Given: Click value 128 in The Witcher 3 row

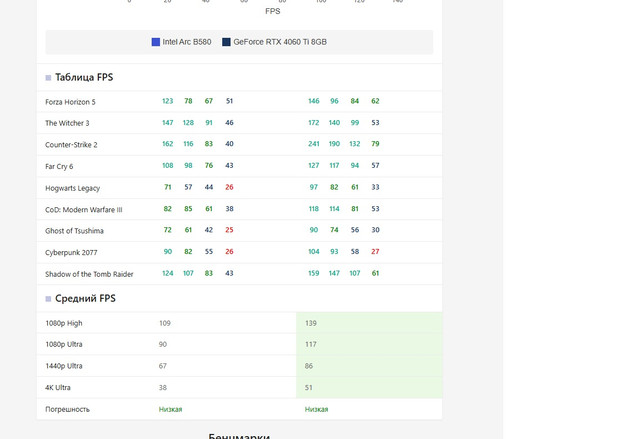Looking at the screenshot, I should click(188, 123).
